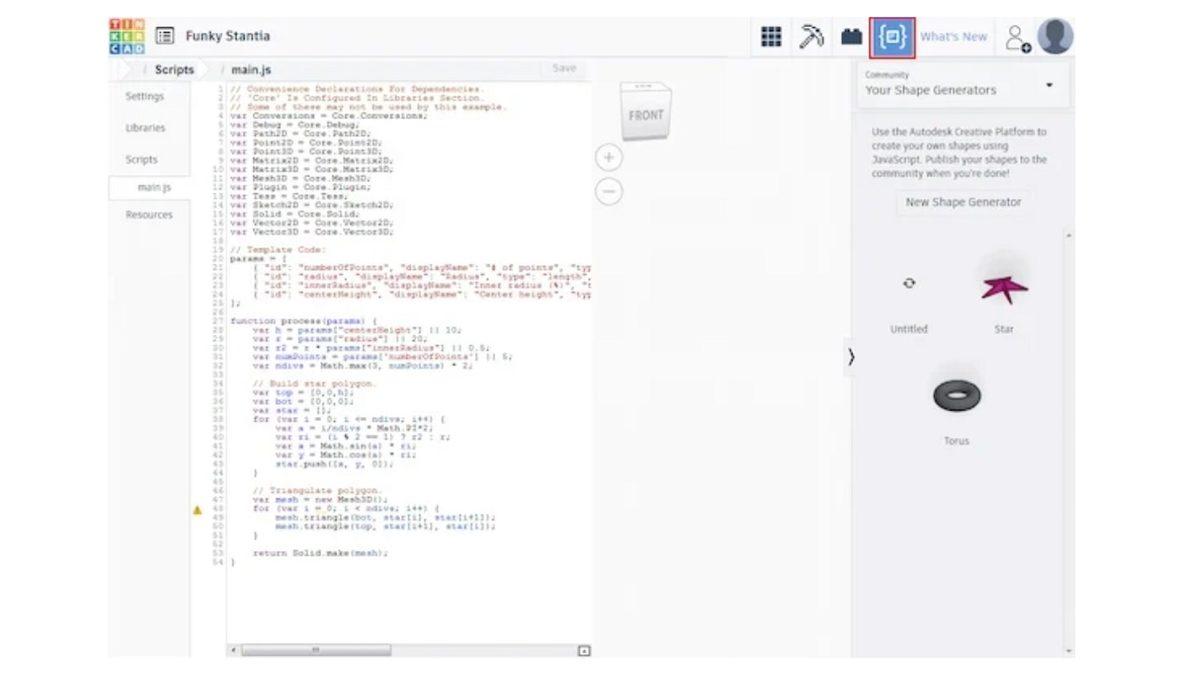Open the Libraries tab in sidebar

[x=145, y=128]
